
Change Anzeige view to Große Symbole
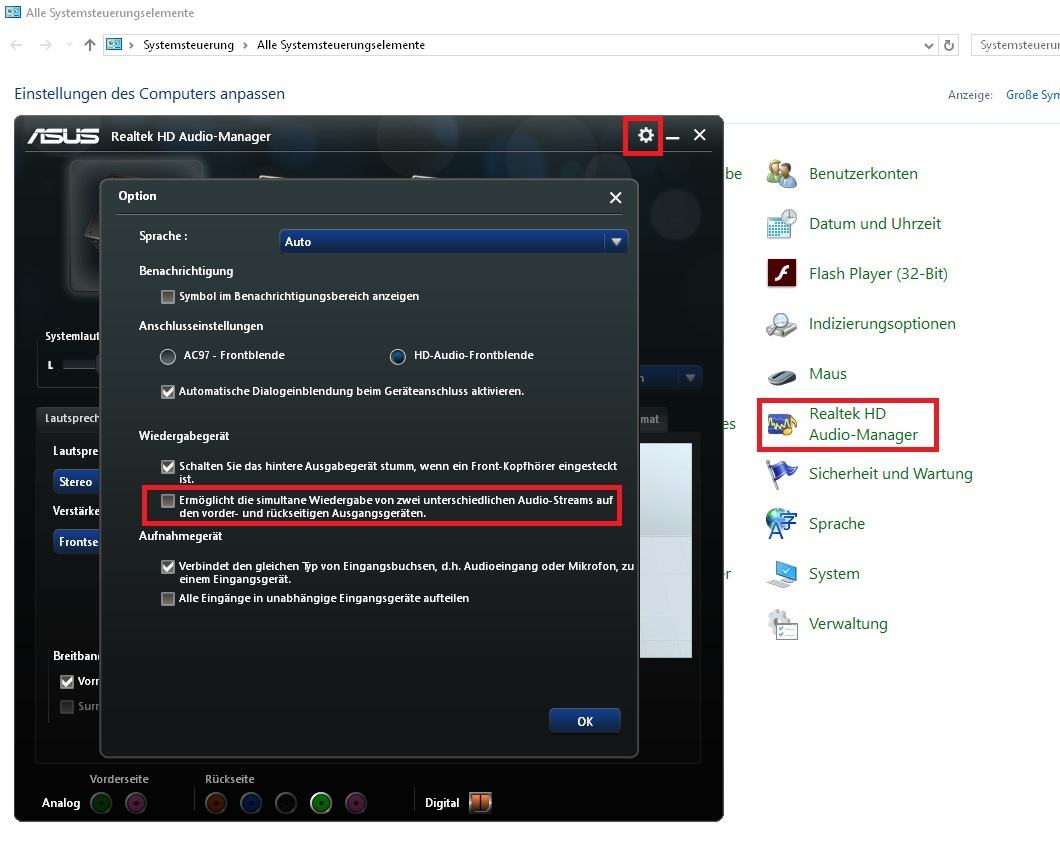point(1032,95)
